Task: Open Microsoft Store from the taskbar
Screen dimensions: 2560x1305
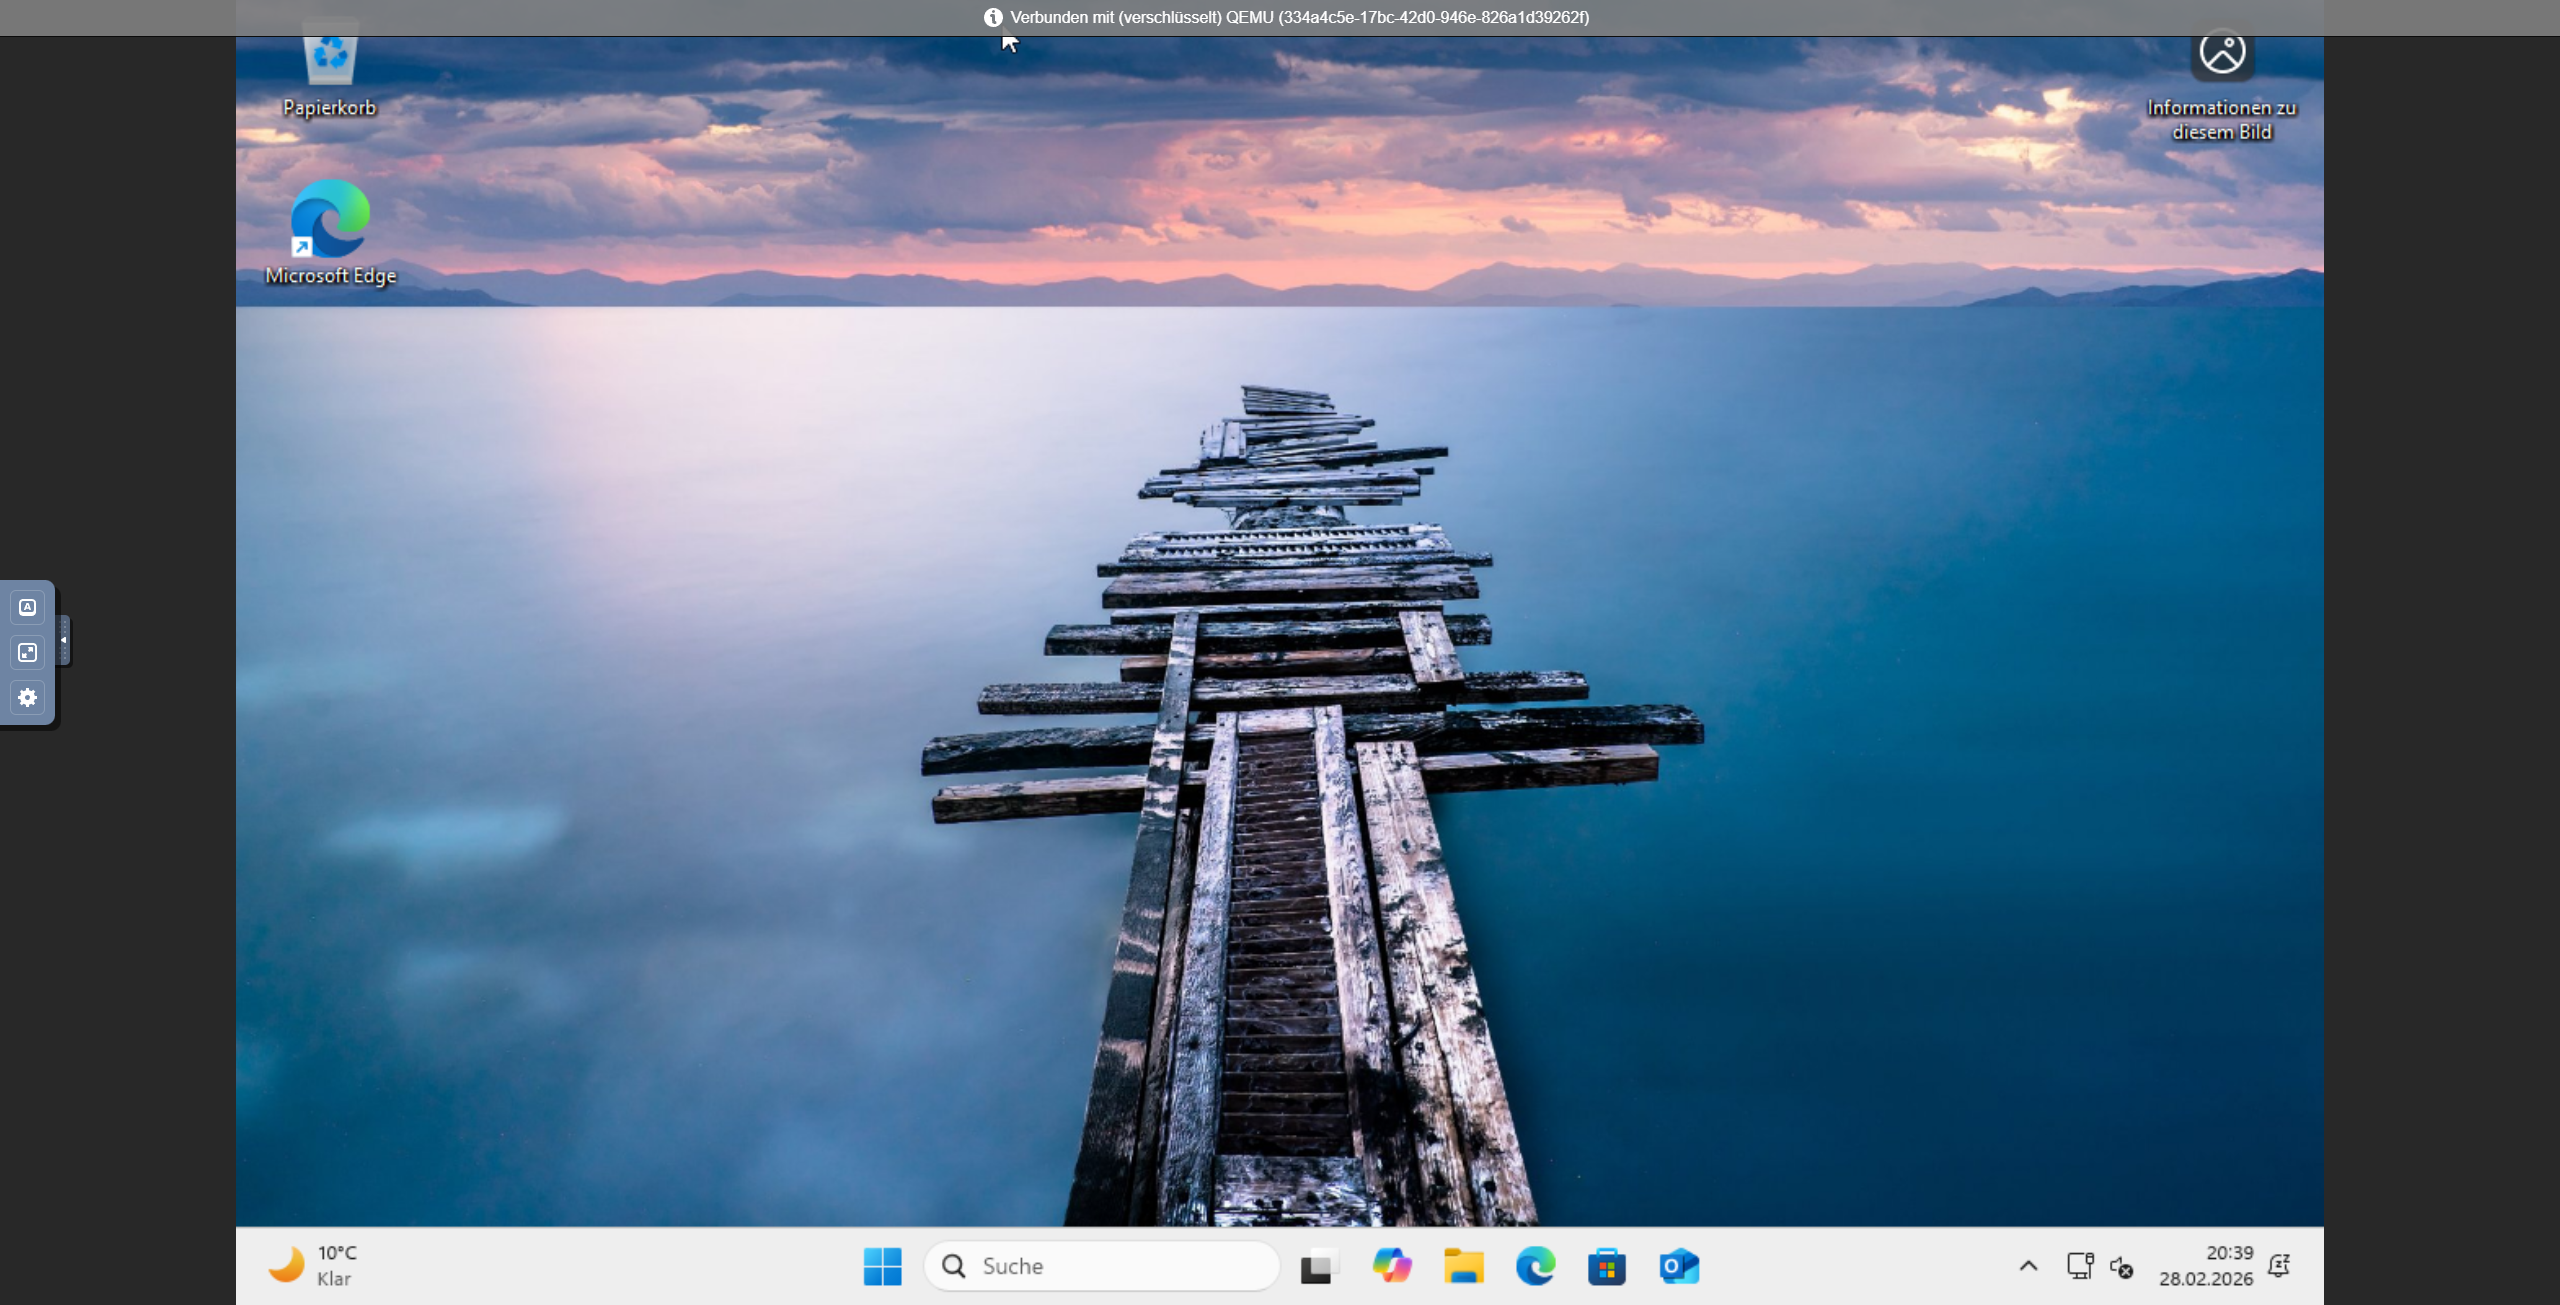Action: point(1607,1266)
